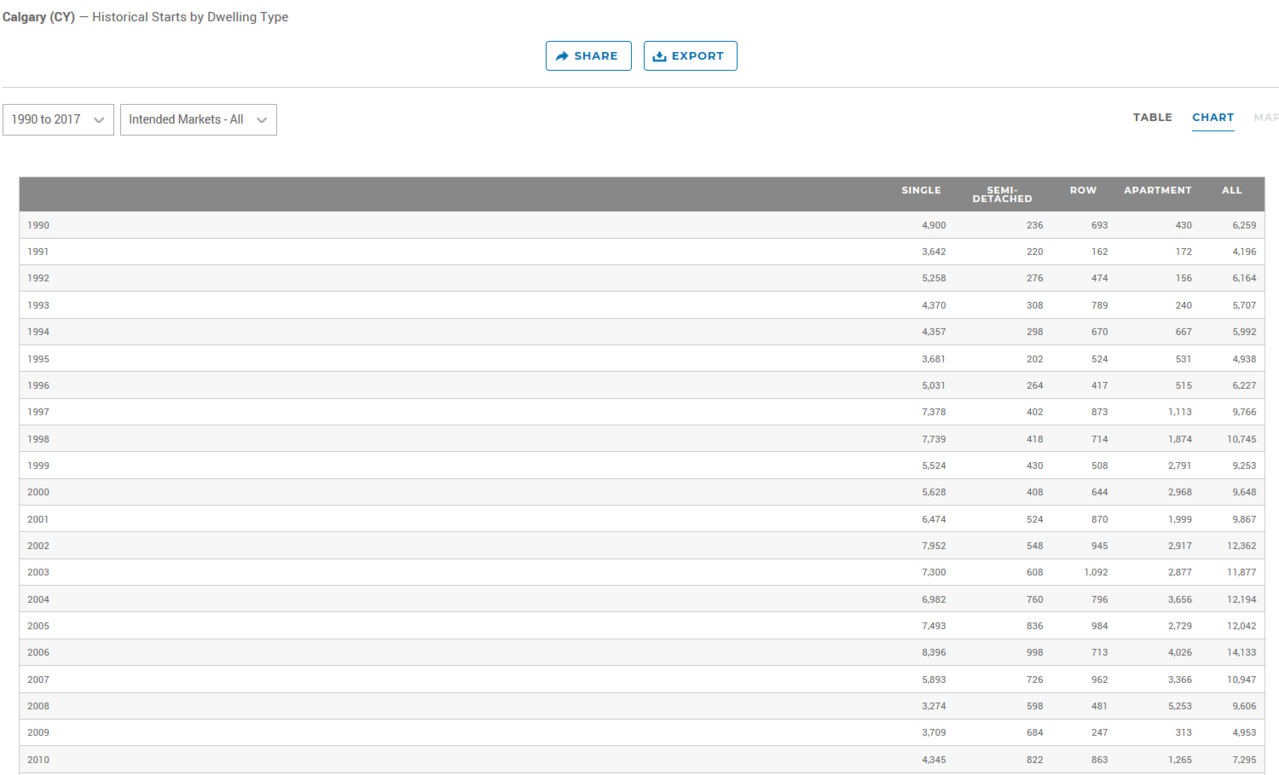Open the Intended Markets - All dropdown

pos(198,119)
